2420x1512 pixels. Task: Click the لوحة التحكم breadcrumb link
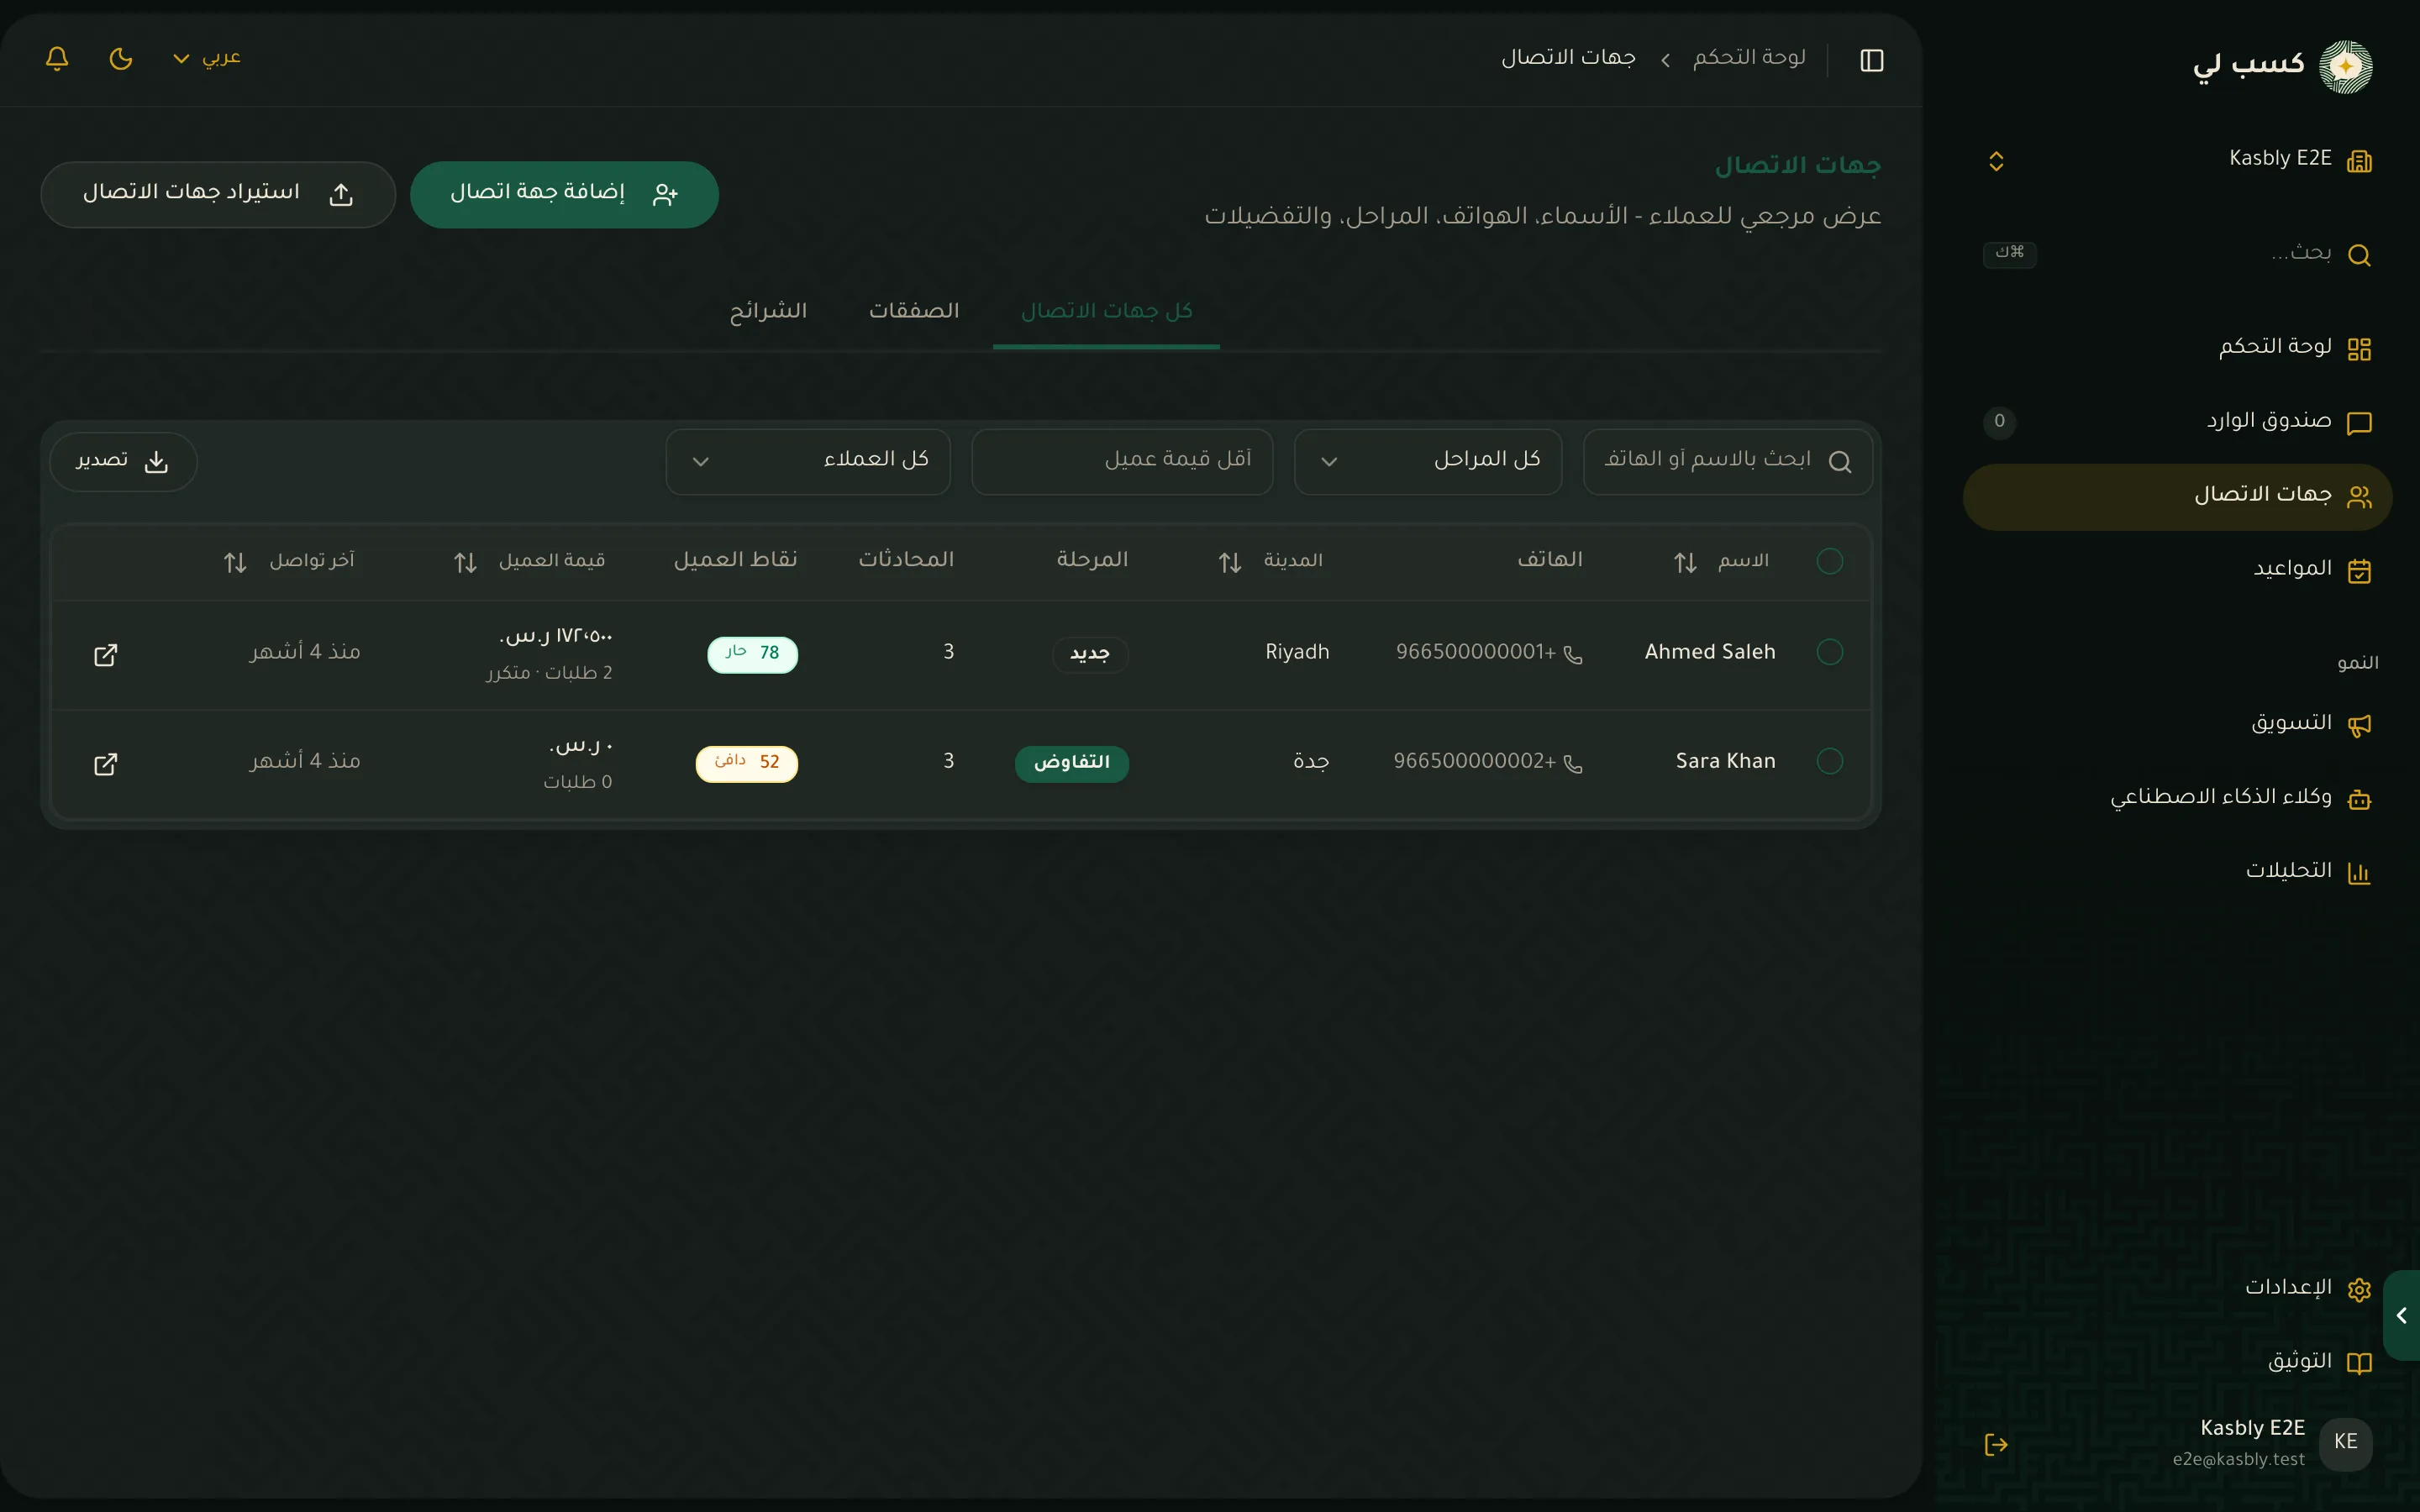tap(1749, 58)
